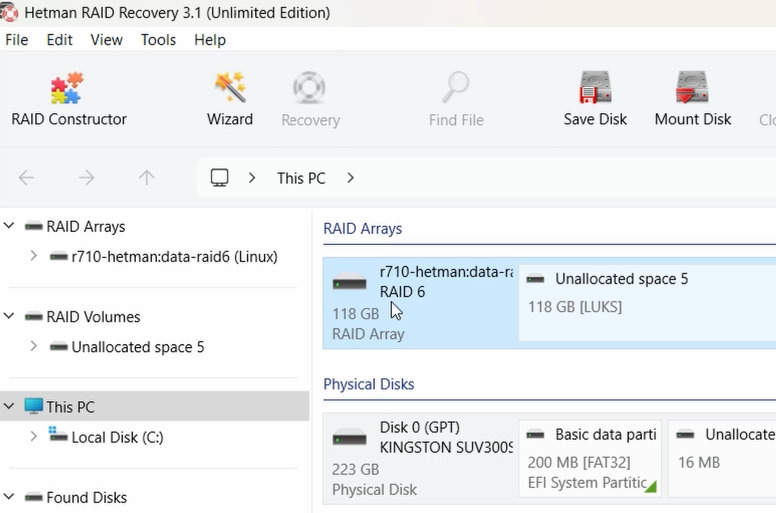Select the 118 GB RAID Array card

pyautogui.click(x=421, y=303)
